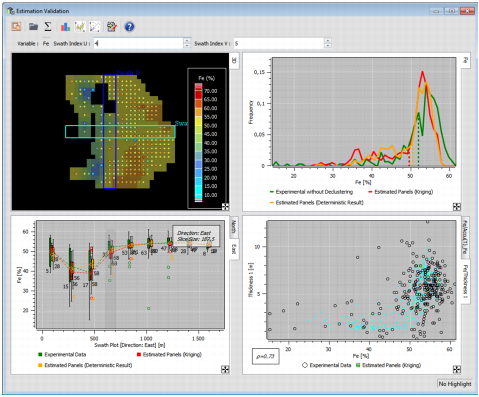The width and height of the screenshot is (479, 397).
Task: Select the Fe|Accu(1)|Fe scatter tab
Action: click(465, 238)
